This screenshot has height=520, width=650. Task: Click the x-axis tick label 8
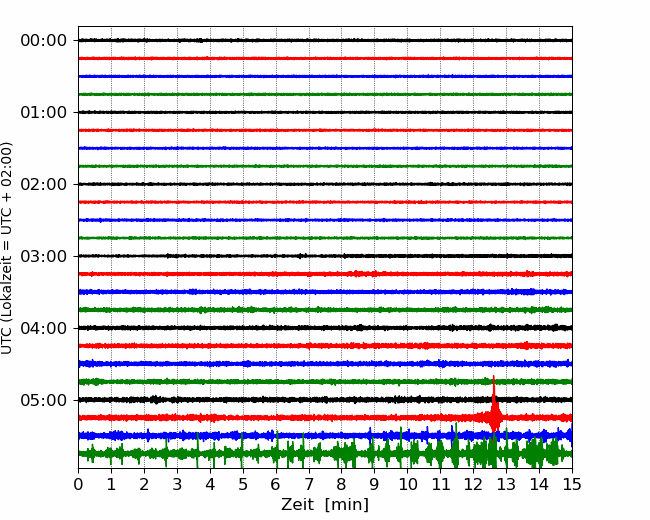tap(342, 484)
